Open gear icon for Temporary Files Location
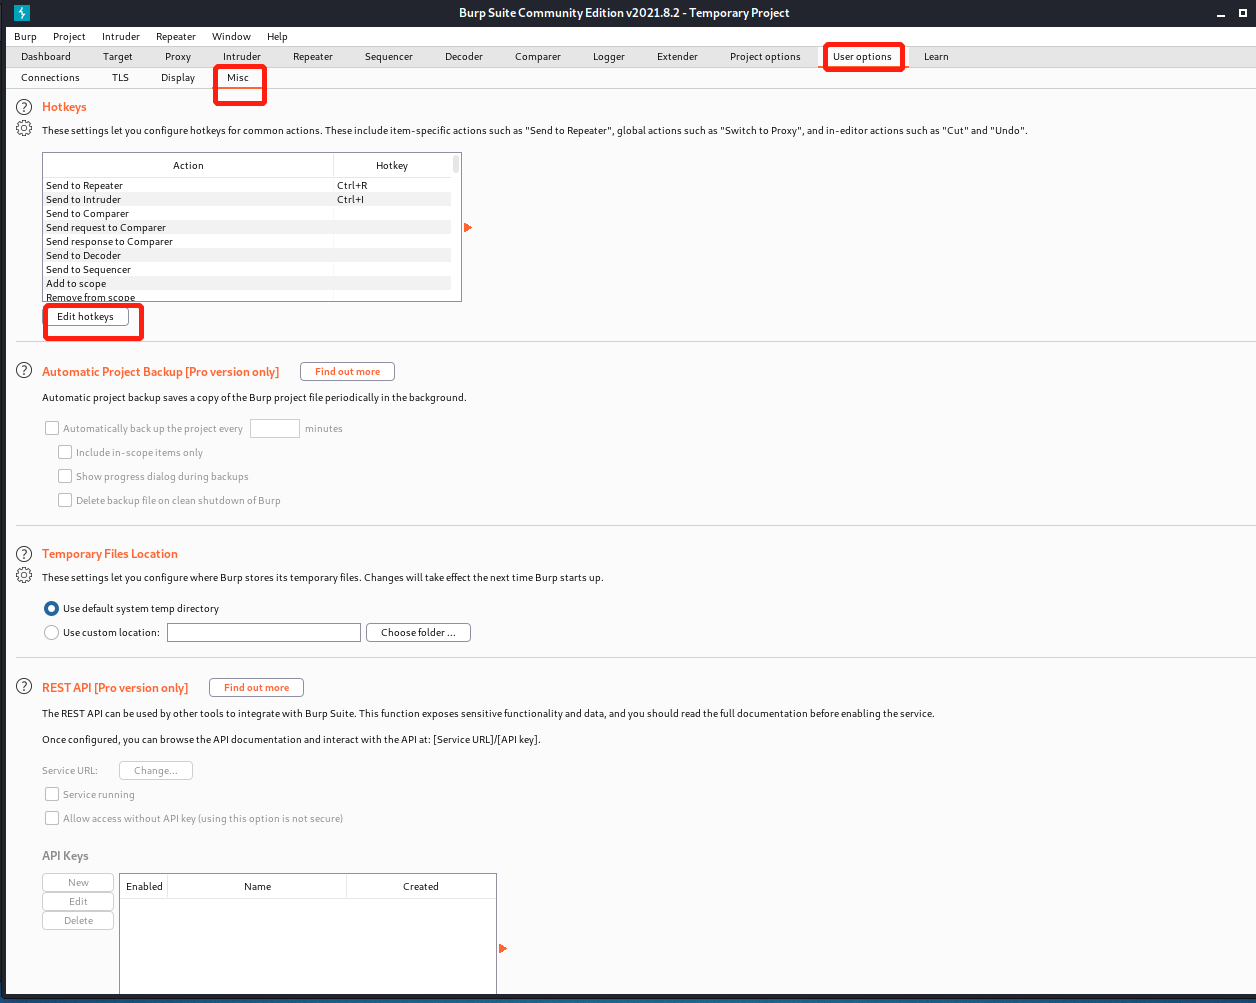The image size is (1256, 1003). (24, 575)
